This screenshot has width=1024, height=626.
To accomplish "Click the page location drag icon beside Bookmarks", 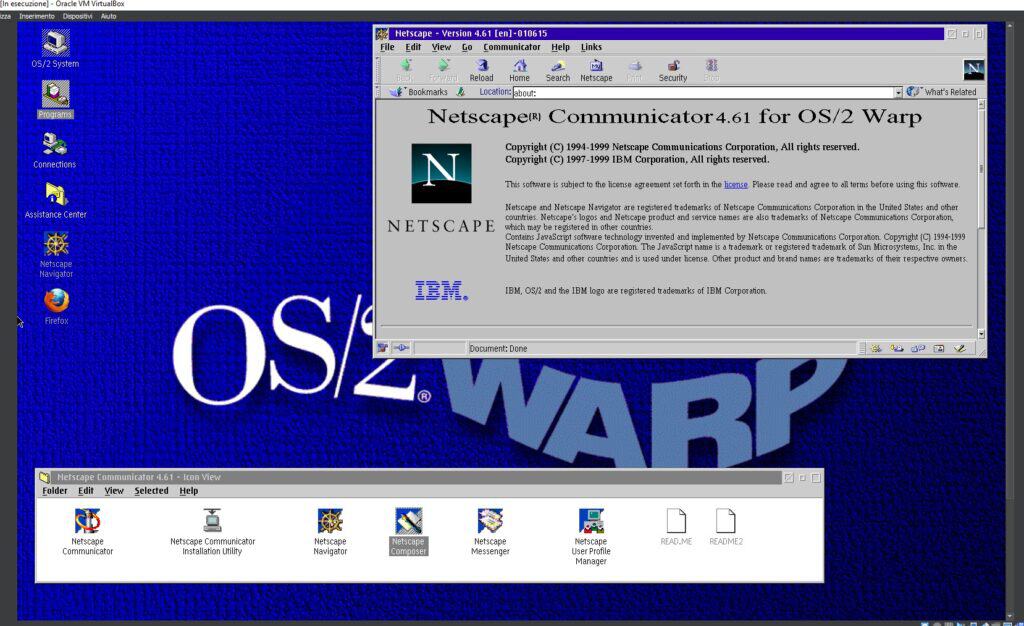I will point(460,92).
